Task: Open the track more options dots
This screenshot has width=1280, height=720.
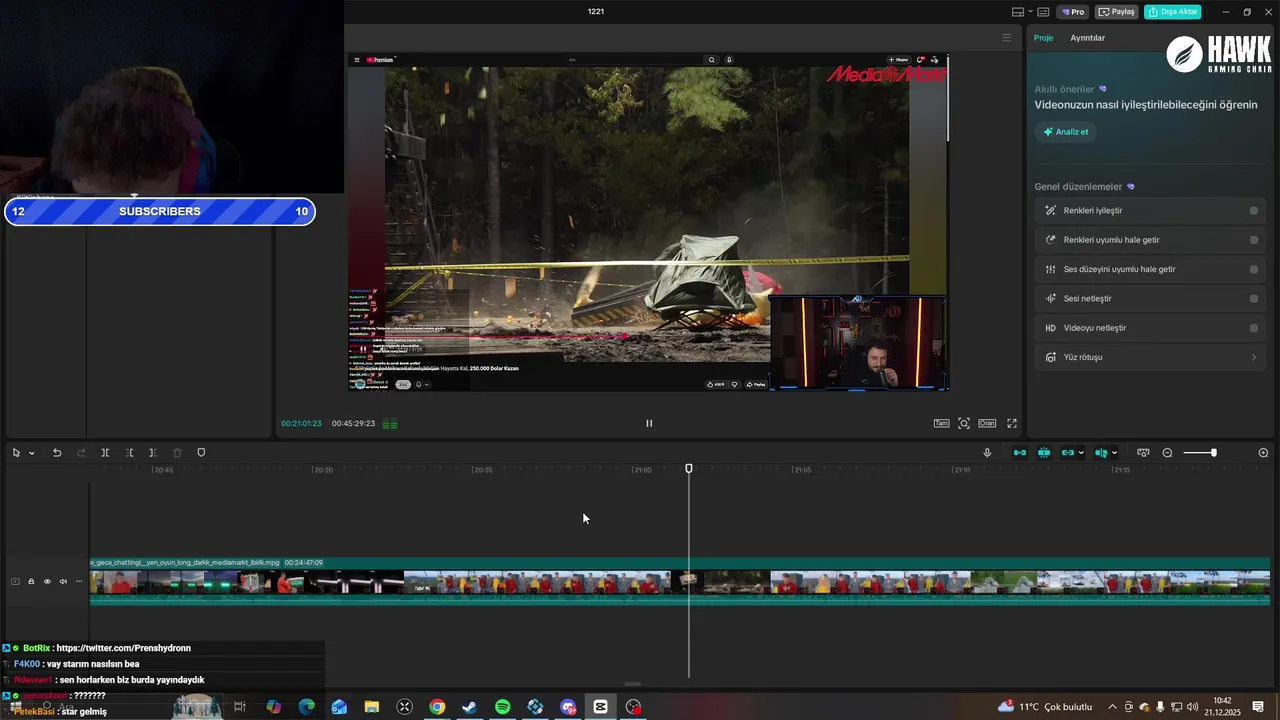Action: coord(79,581)
